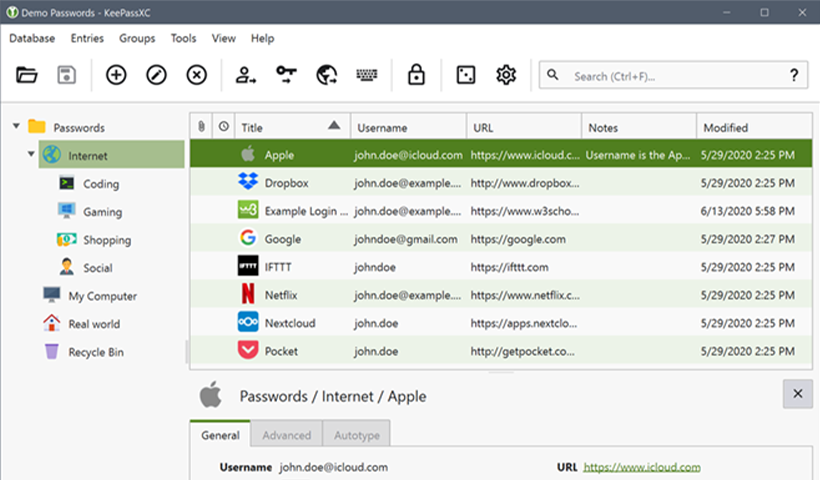
Task: Select the Passwords root folder
Action: (79, 128)
